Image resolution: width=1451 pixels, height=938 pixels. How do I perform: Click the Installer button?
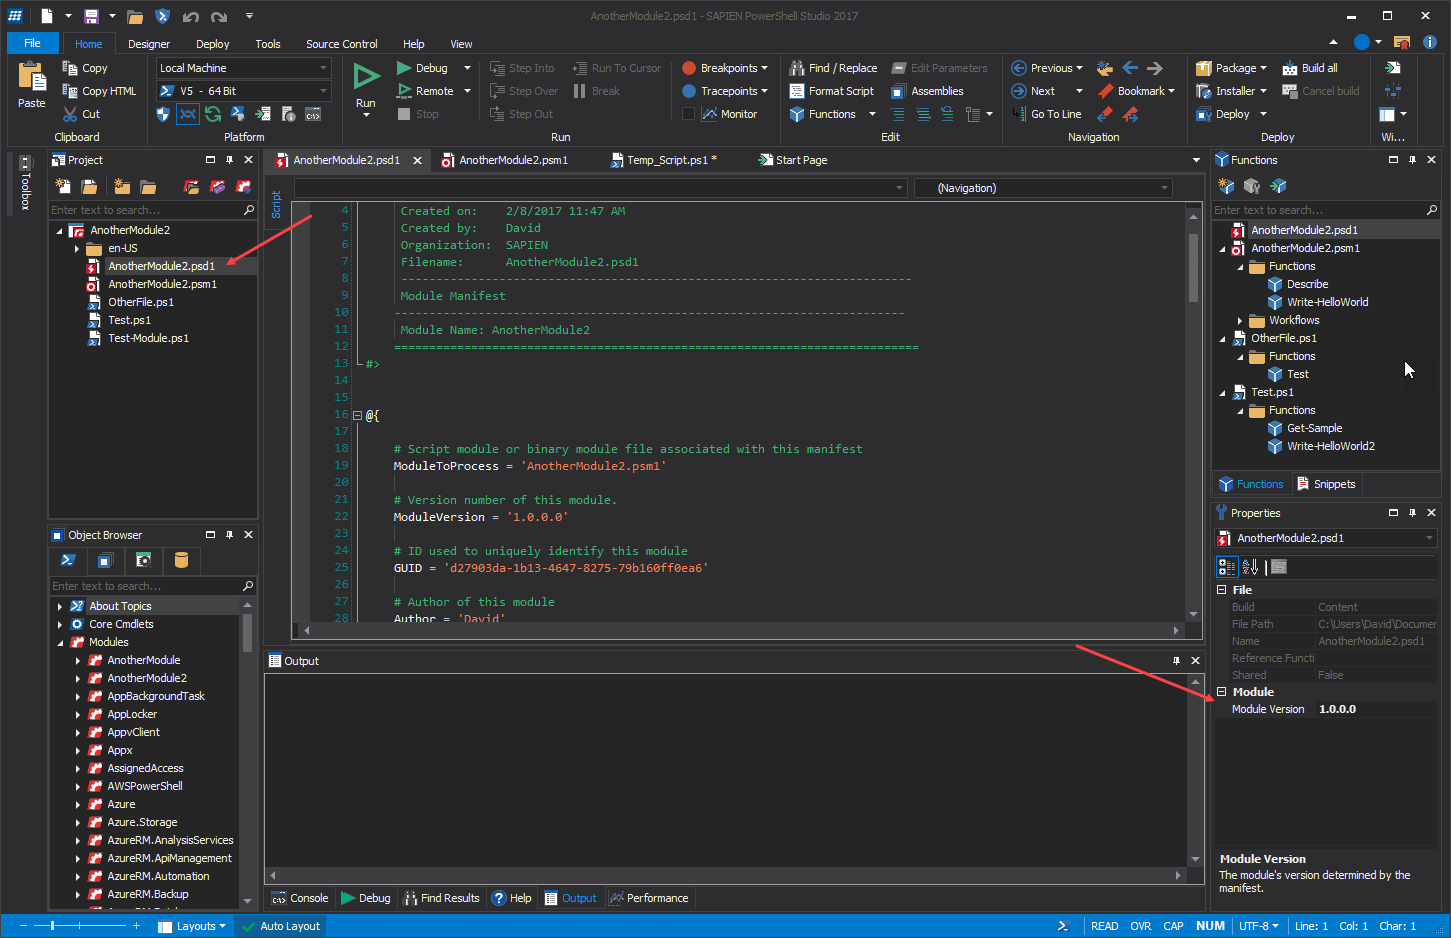tap(1232, 91)
